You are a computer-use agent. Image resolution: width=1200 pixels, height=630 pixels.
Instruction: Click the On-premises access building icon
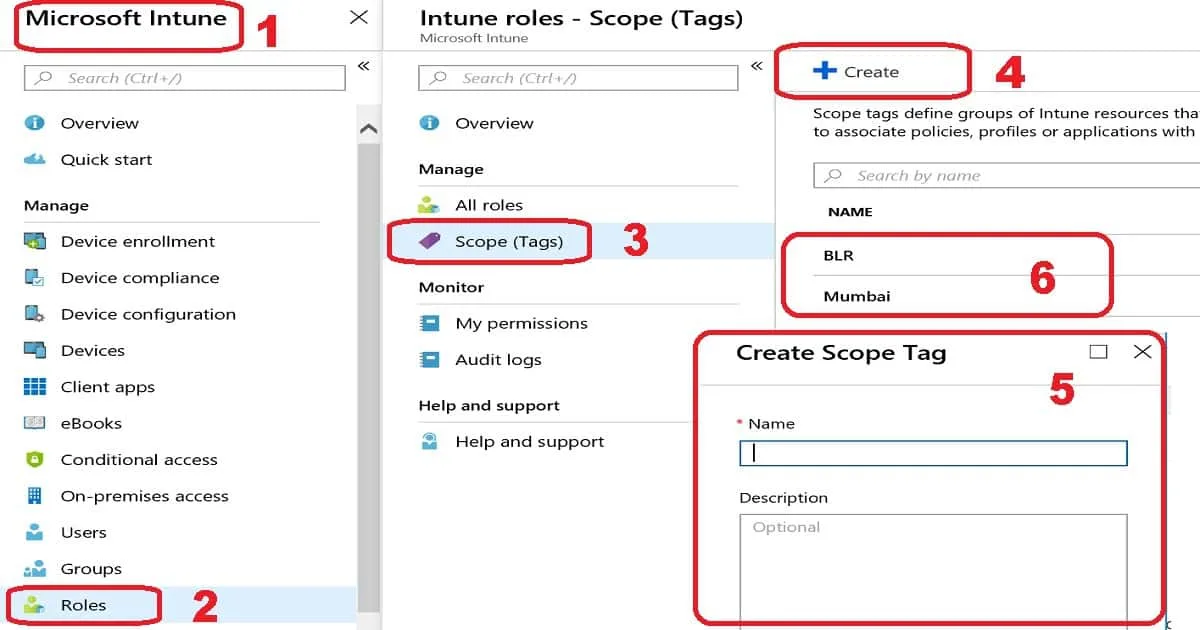pos(35,496)
